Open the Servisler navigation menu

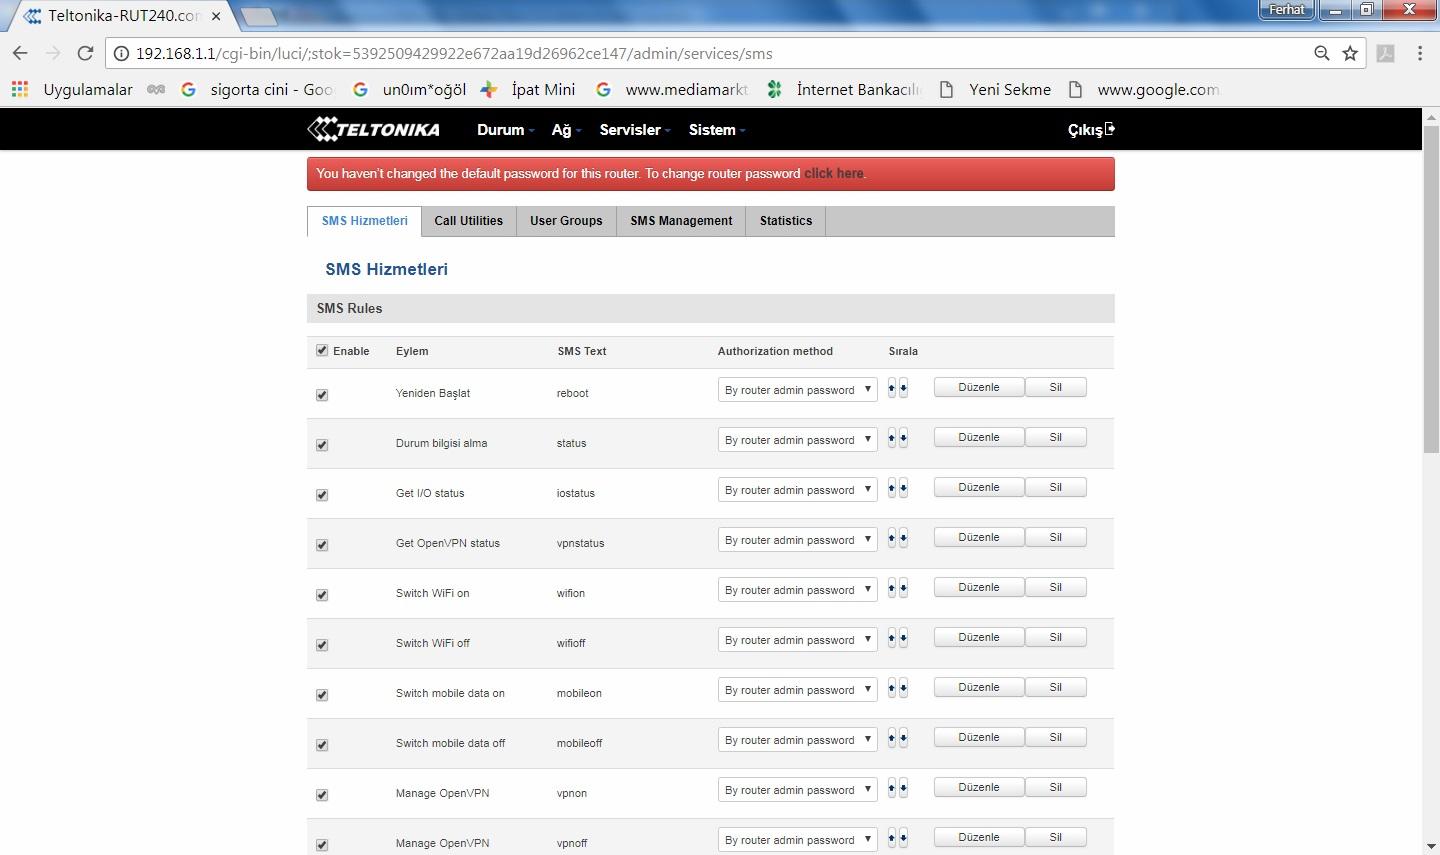pyautogui.click(x=634, y=130)
